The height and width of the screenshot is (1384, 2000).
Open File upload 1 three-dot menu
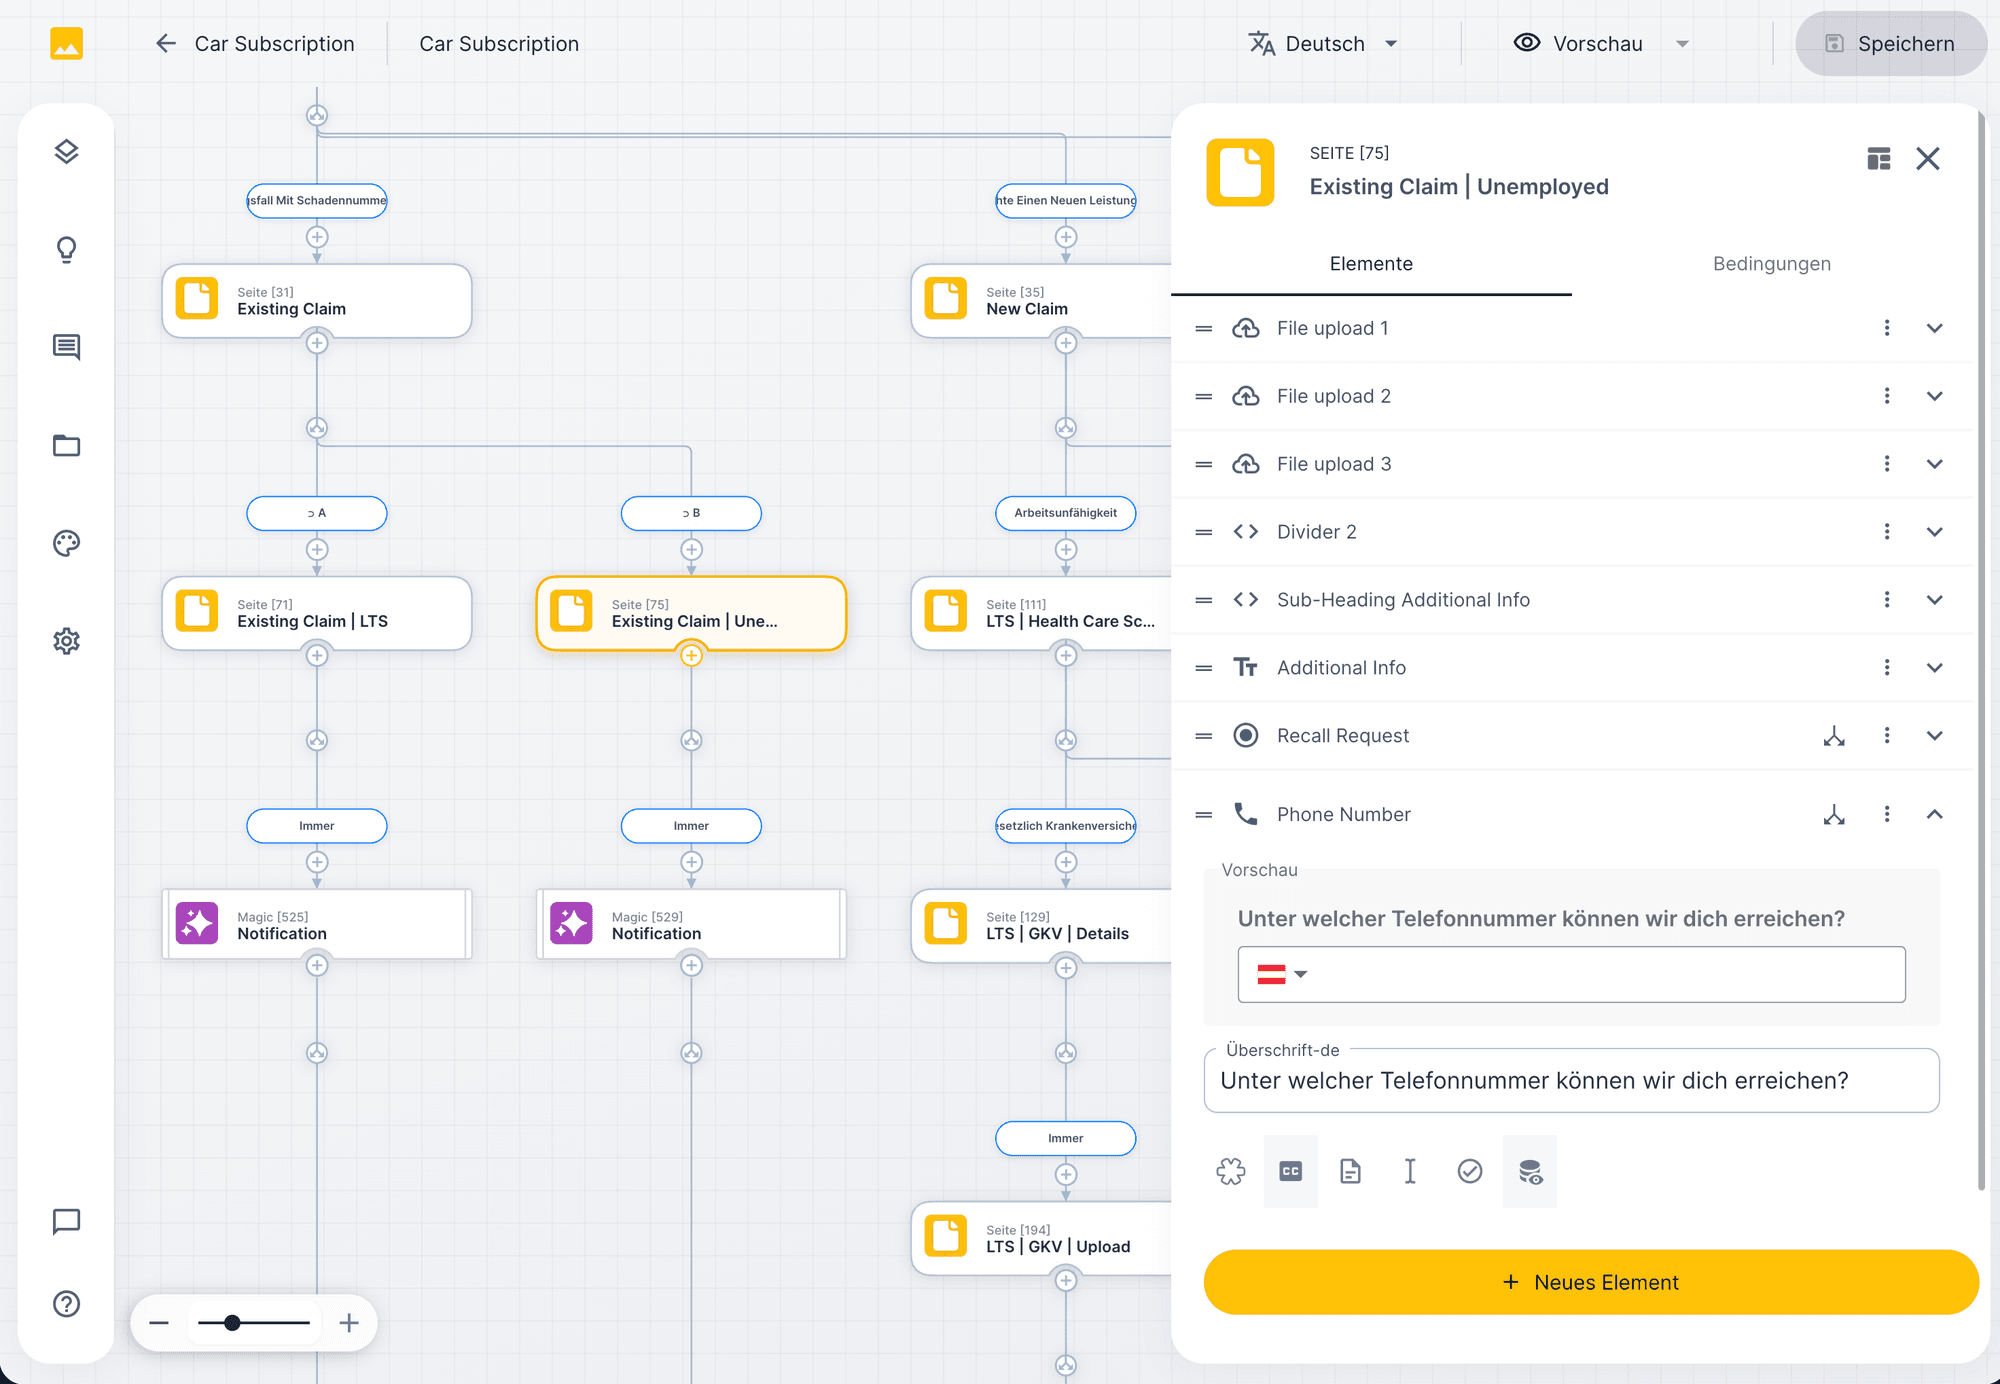[1887, 328]
